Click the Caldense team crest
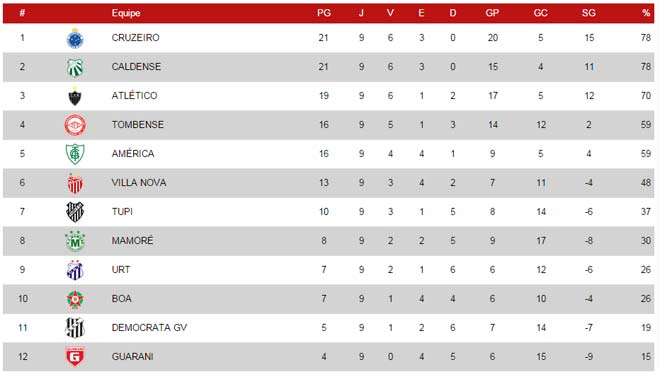This screenshot has width=660, height=372. (75, 68)
